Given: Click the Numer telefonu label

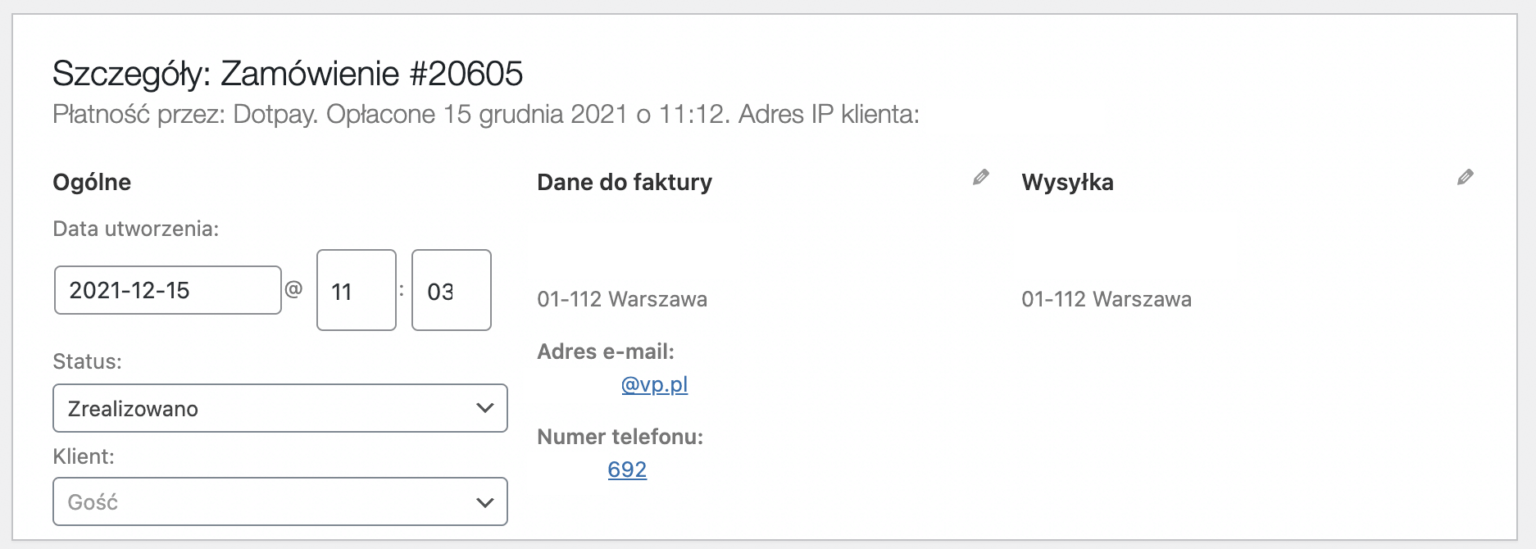Looking at the screenshot, I should (621, 437).
